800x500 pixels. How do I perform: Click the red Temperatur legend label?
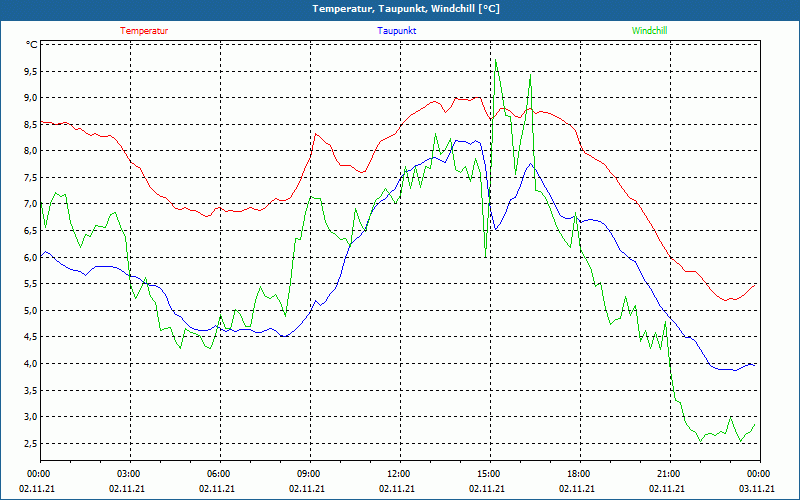pyautogui.click(x=144, y=31)
